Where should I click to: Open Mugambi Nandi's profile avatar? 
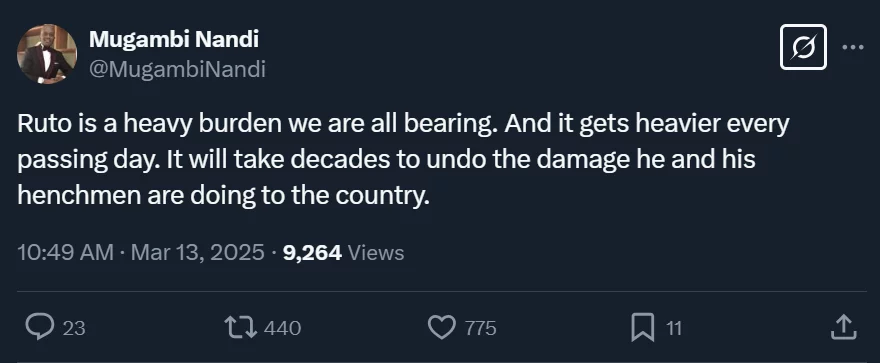pos(47,54)
